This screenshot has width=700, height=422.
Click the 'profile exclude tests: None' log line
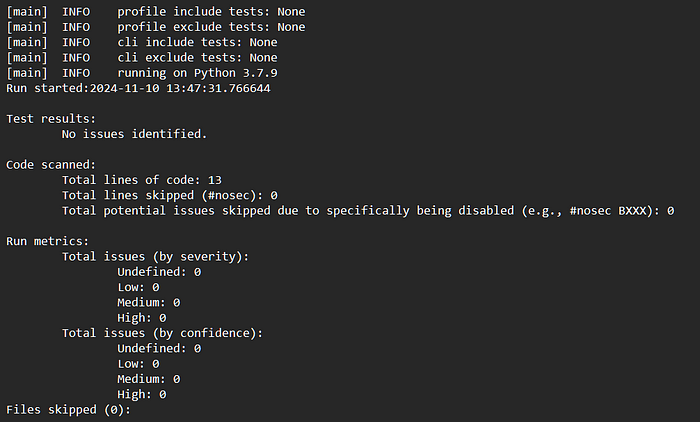pos(211,27)
